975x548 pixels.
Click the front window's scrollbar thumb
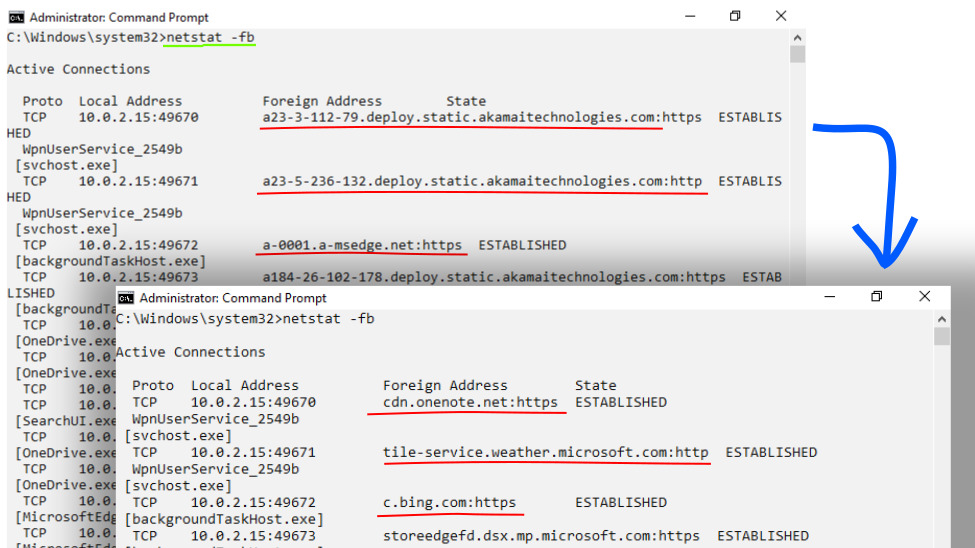tap(942, 337)
